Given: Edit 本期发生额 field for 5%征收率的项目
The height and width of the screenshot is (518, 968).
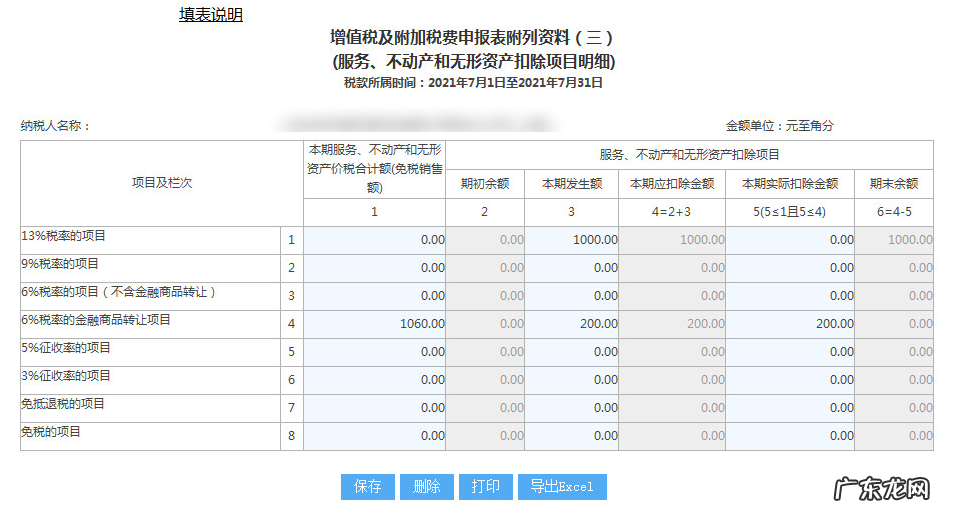Looking at the screenshot, I should pos(572,352).
